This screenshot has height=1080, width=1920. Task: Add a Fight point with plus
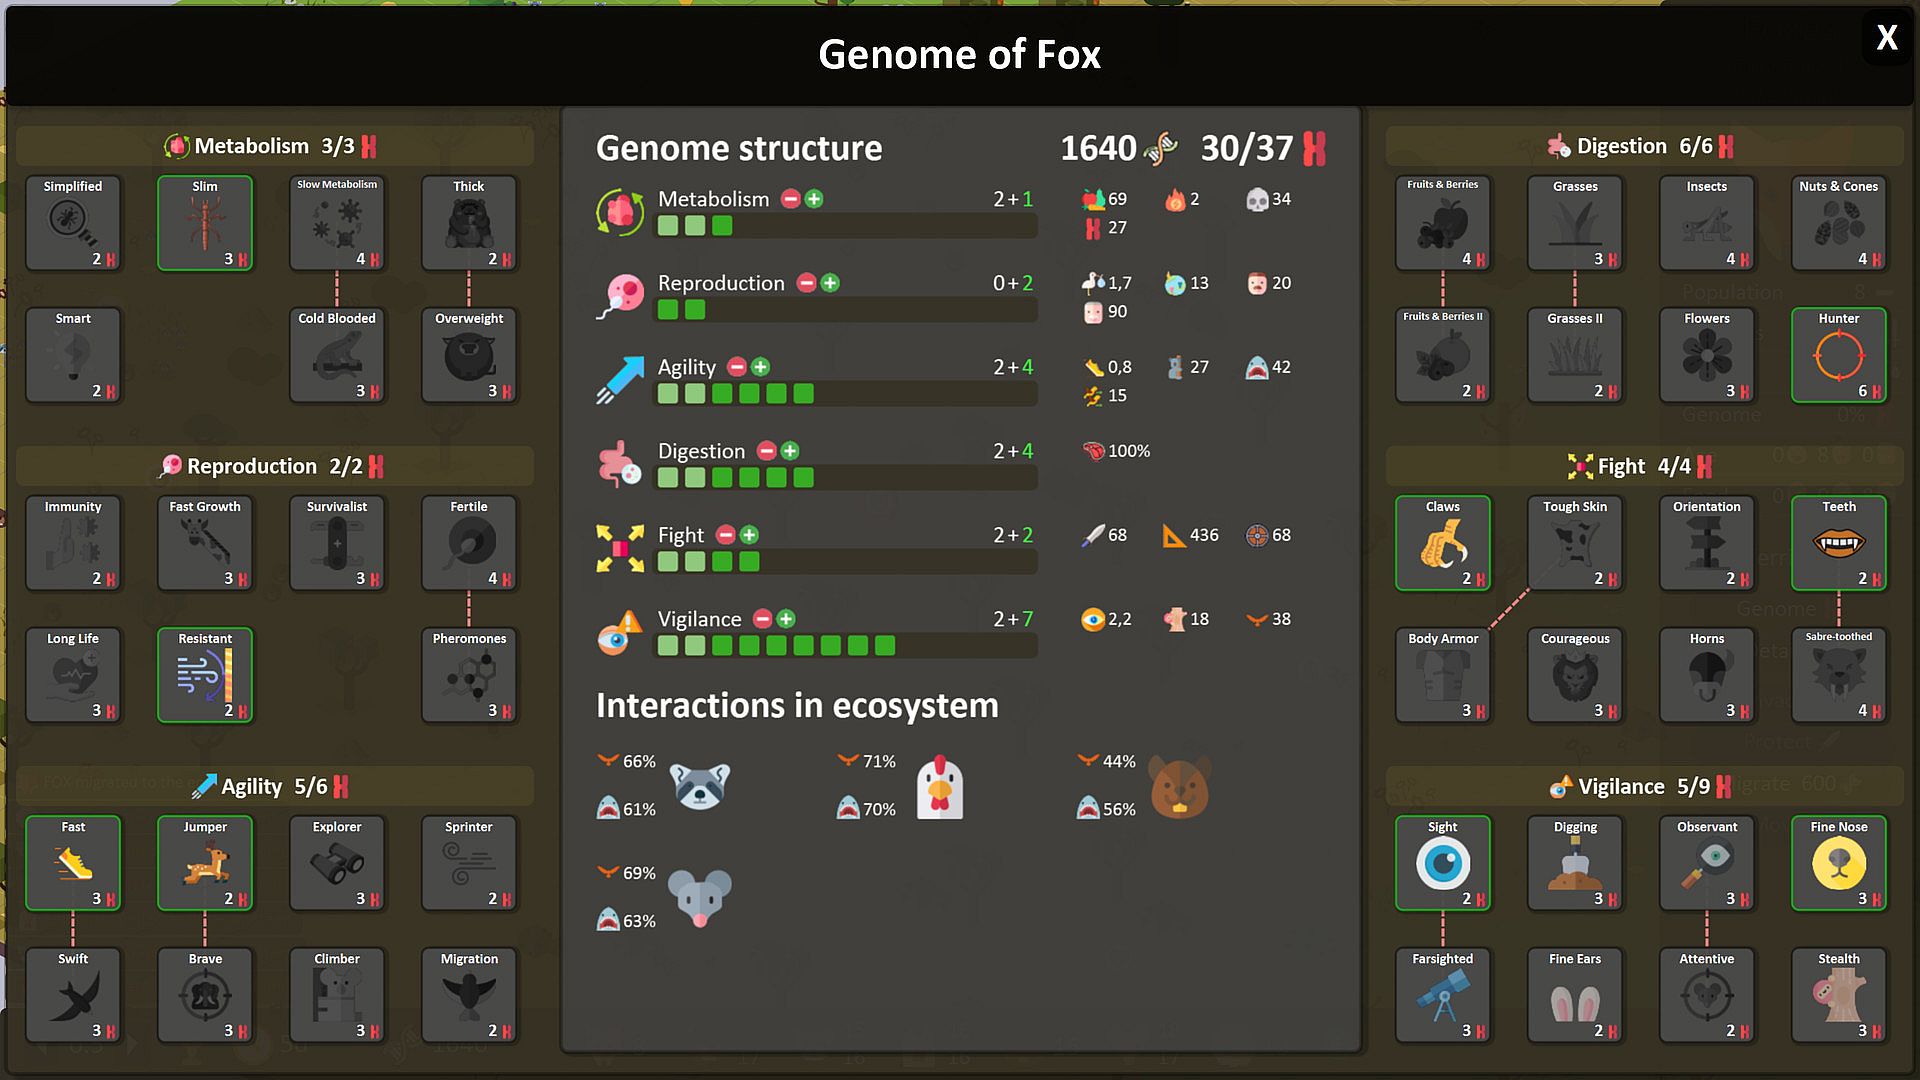749,535
